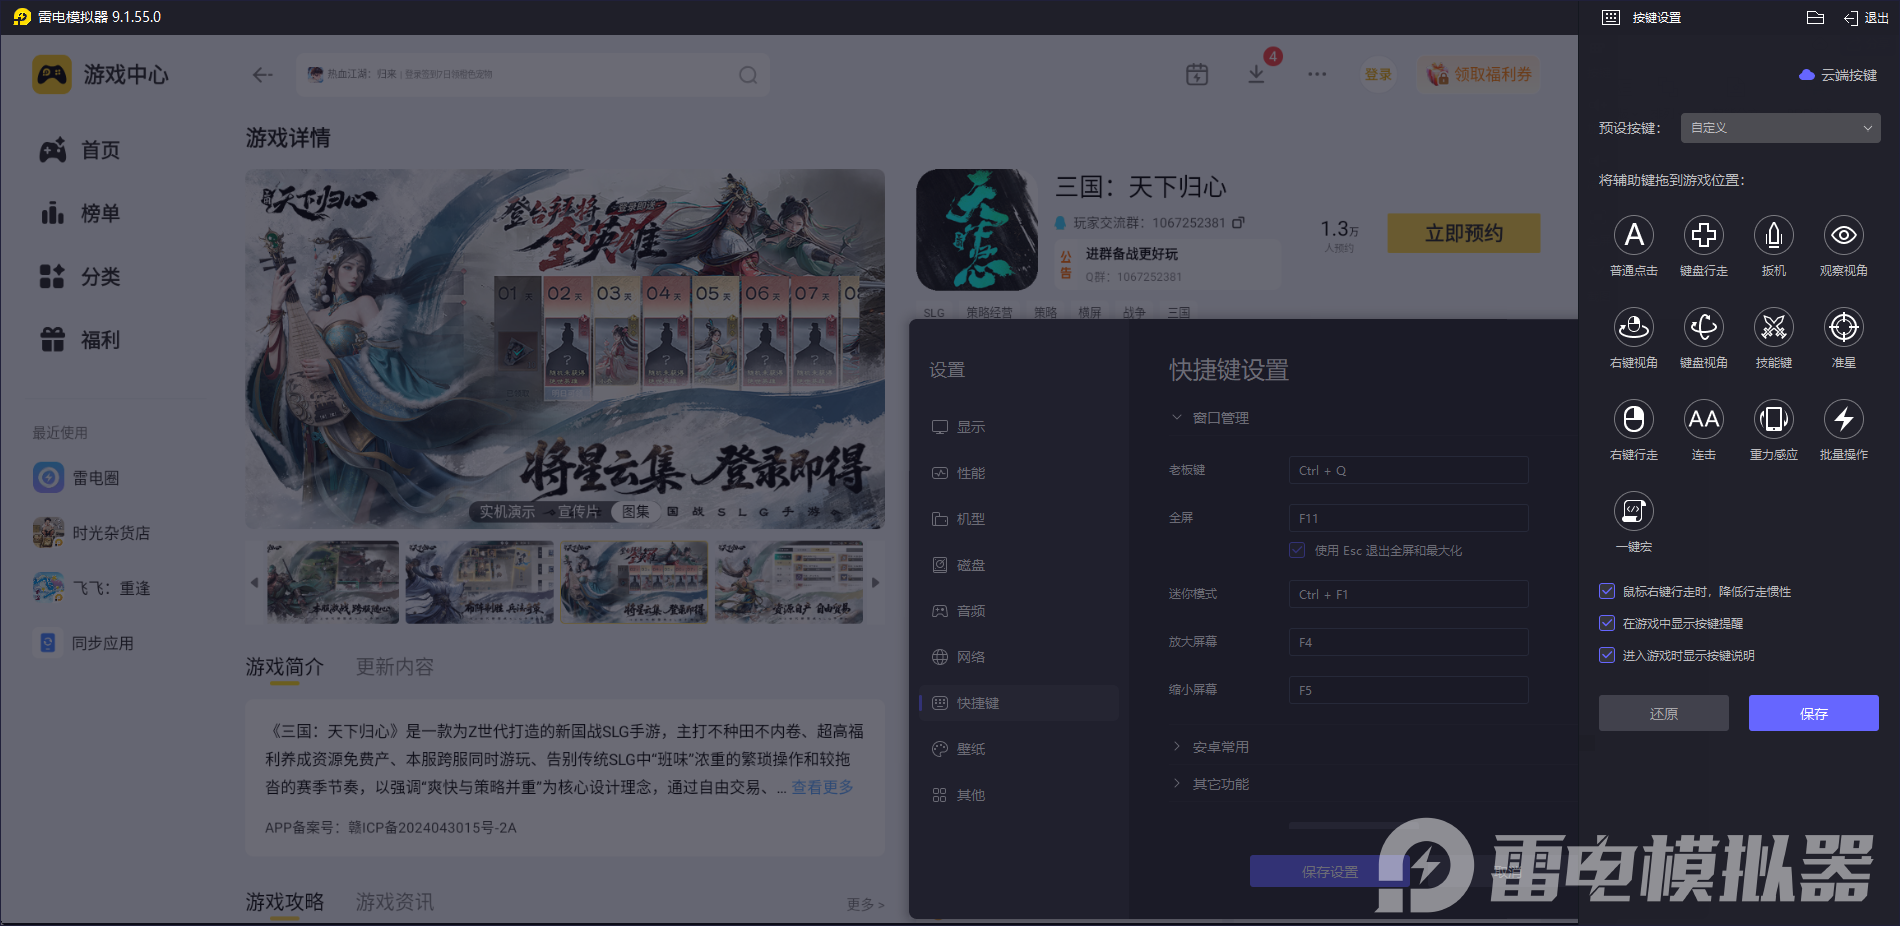Toggle 进入游戏时显示按键说明 checkbox
This screenshot has width=1900, height=926.
tap(1607, 656)
